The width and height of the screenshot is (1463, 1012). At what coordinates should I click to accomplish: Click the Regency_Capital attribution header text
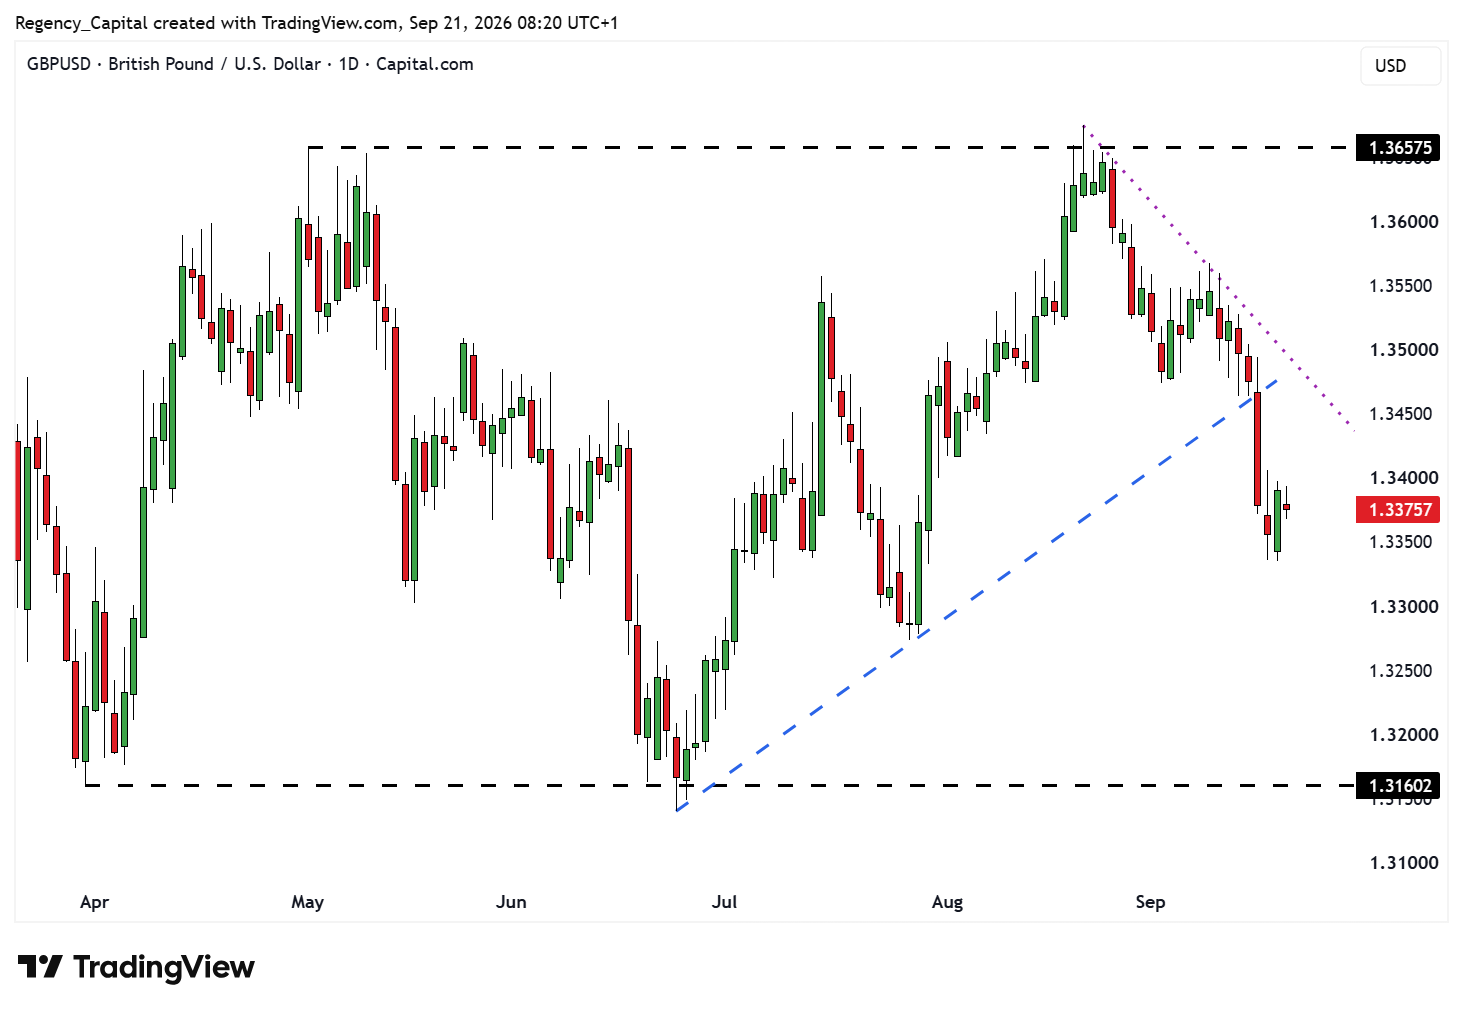click(x=316, y=22)
